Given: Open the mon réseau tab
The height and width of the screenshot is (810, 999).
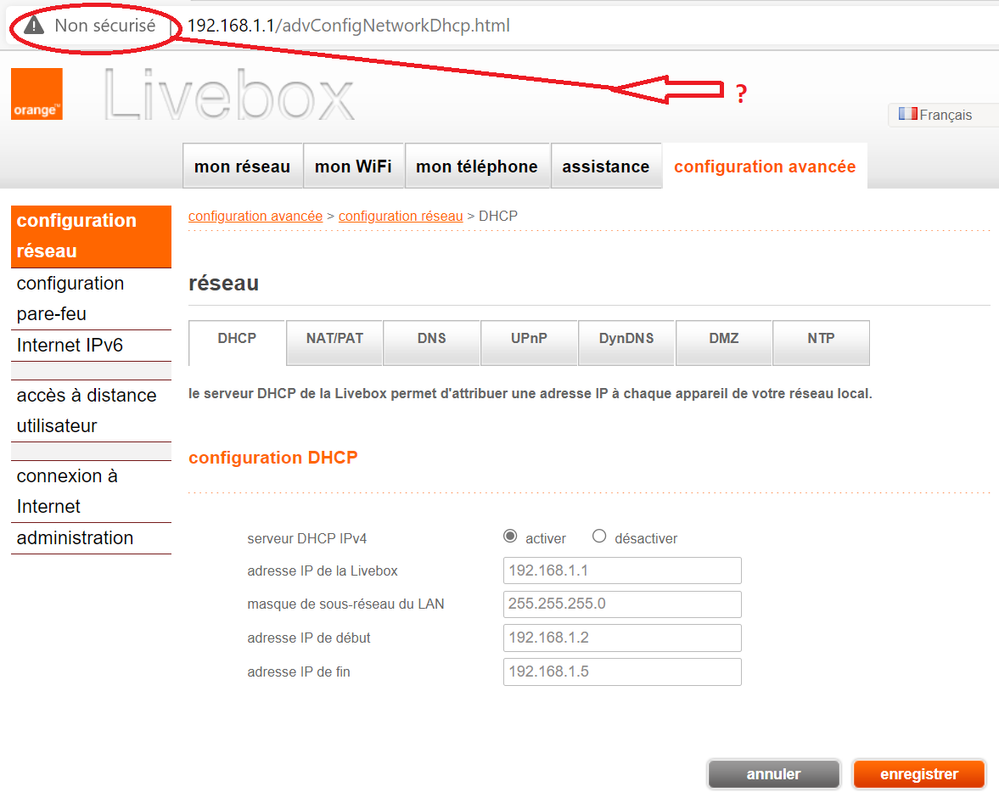Looking at the screenshot, I should (x=242, y=166).
